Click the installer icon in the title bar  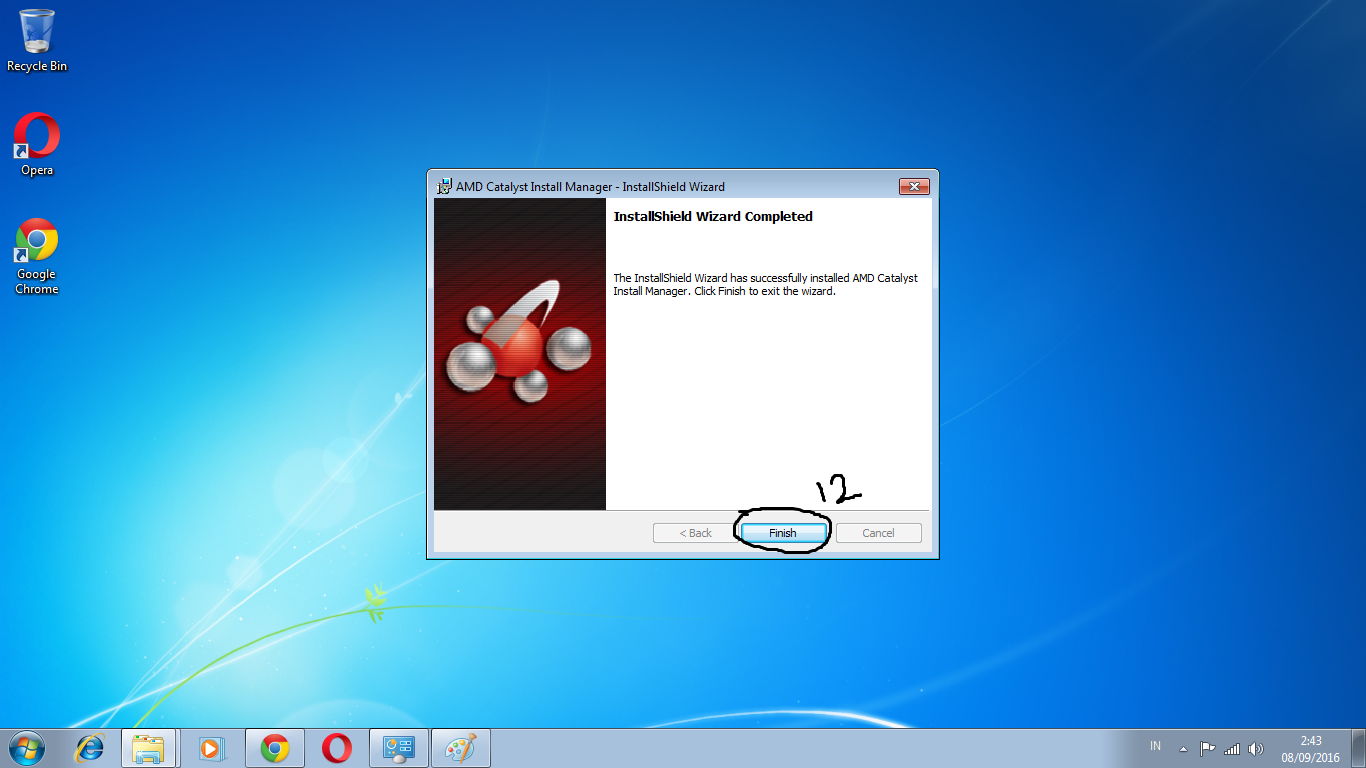[x=444, y=186]
